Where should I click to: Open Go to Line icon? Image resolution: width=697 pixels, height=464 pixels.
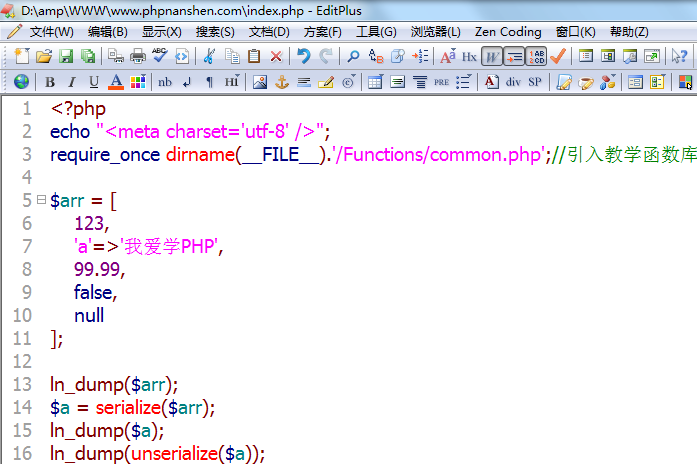(x=420, y=56)
